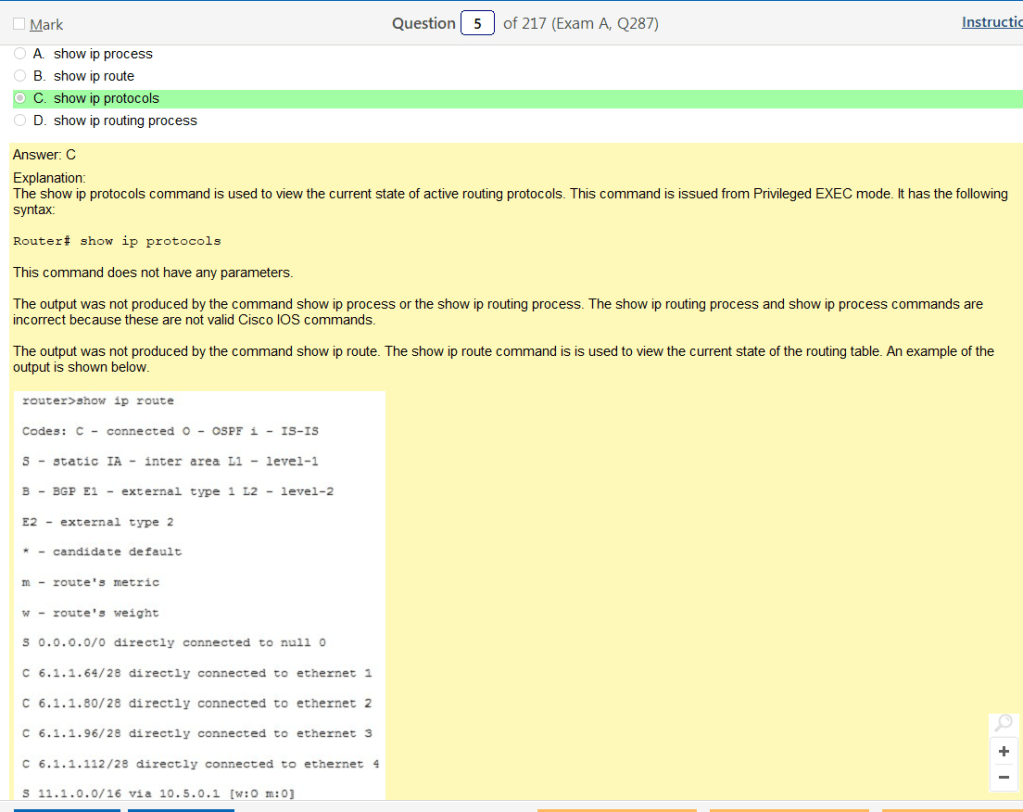
Task: Click the 'show ip routing process' option text
Action: coord(125,120)
